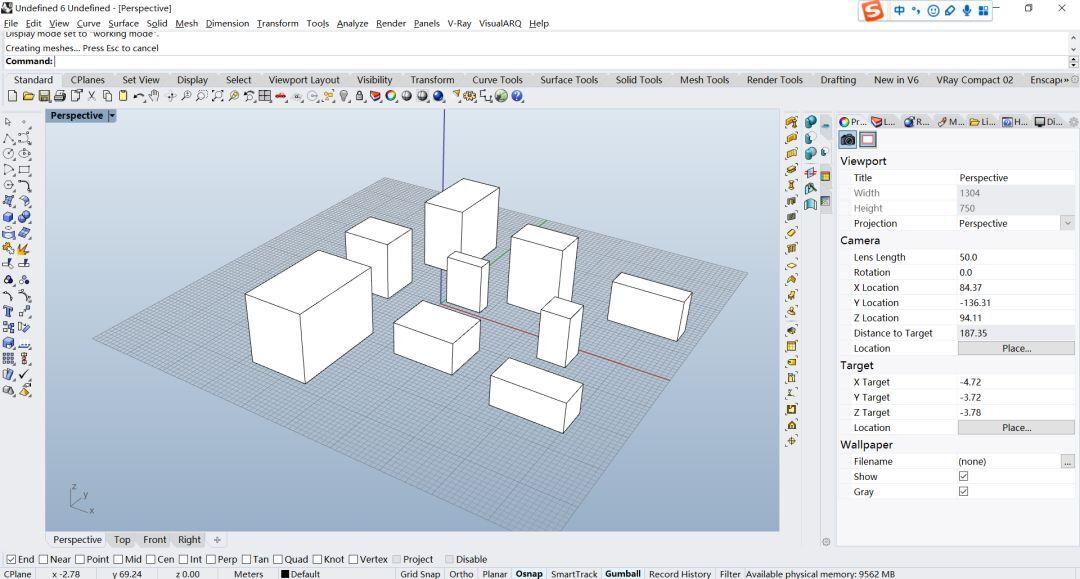This screenshot has height=579, width=1080.
Task: Open the Render menu
Action: (x=391, y=23)
